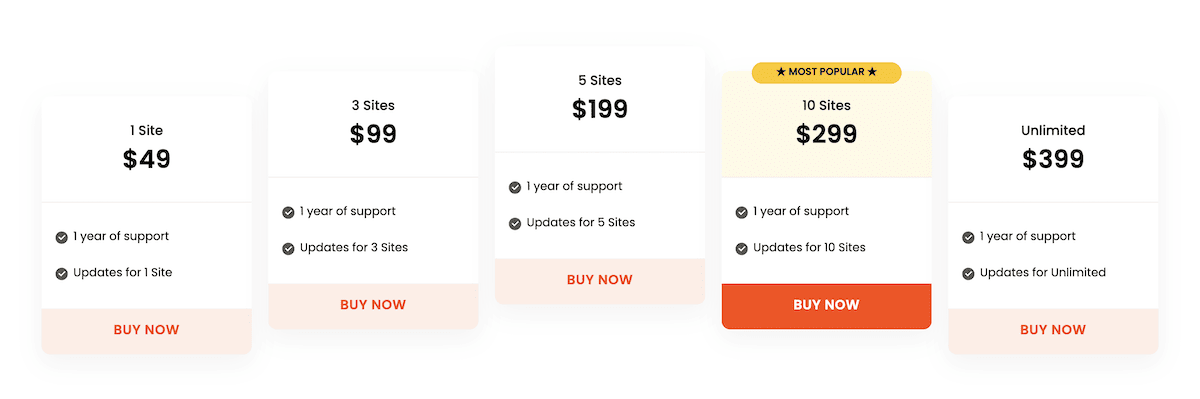Click the orange BUY NOW for 10 Sites
Viewport: 1200px width, 399px height.
coord(826,305)
